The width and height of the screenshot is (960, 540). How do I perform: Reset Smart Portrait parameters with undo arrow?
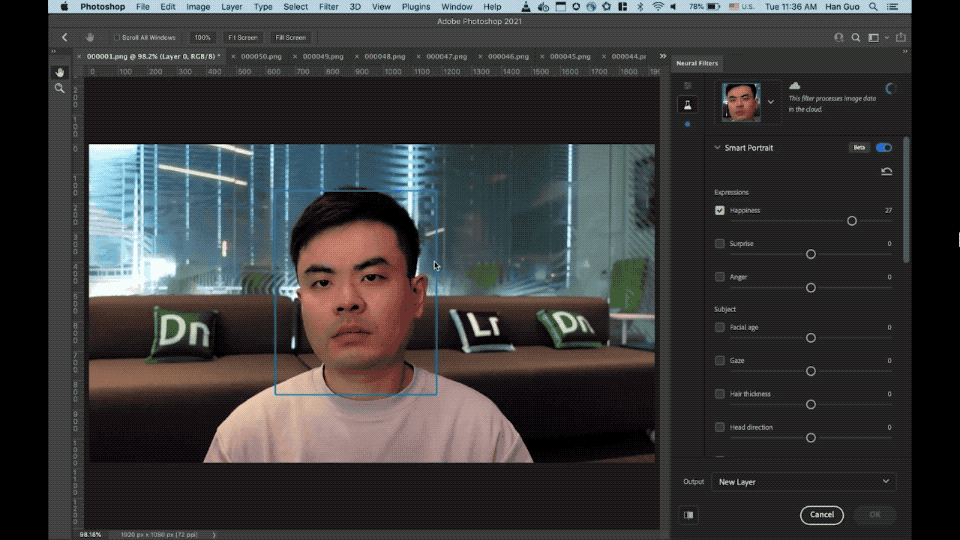coord(886,172)
